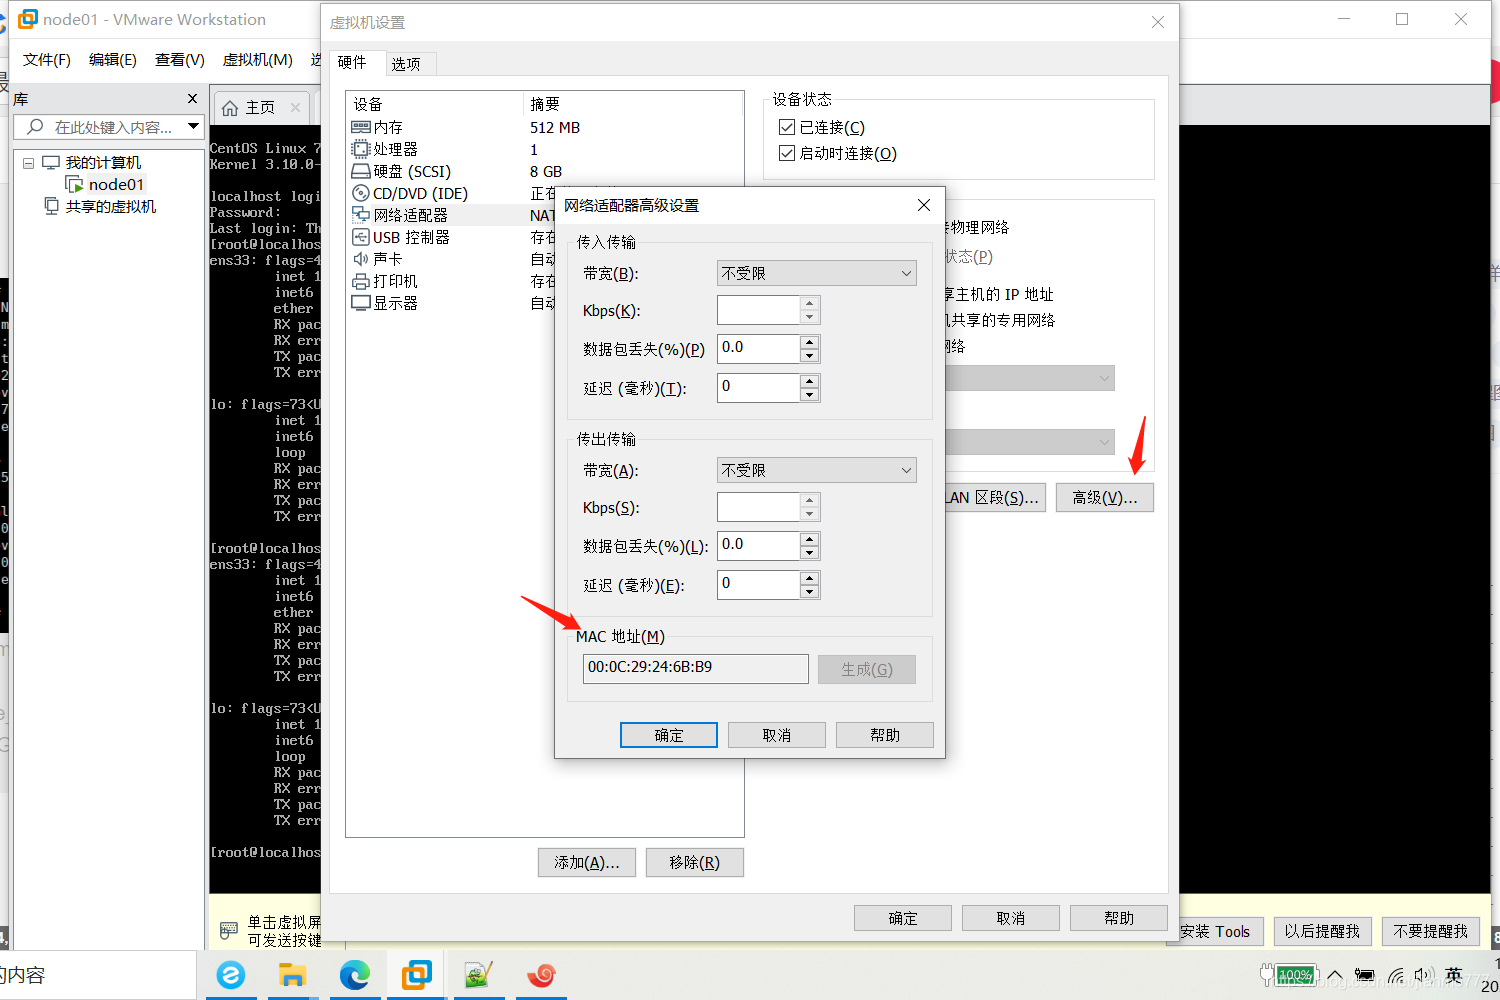Decrease incoming latency (T) stepper

810,394
